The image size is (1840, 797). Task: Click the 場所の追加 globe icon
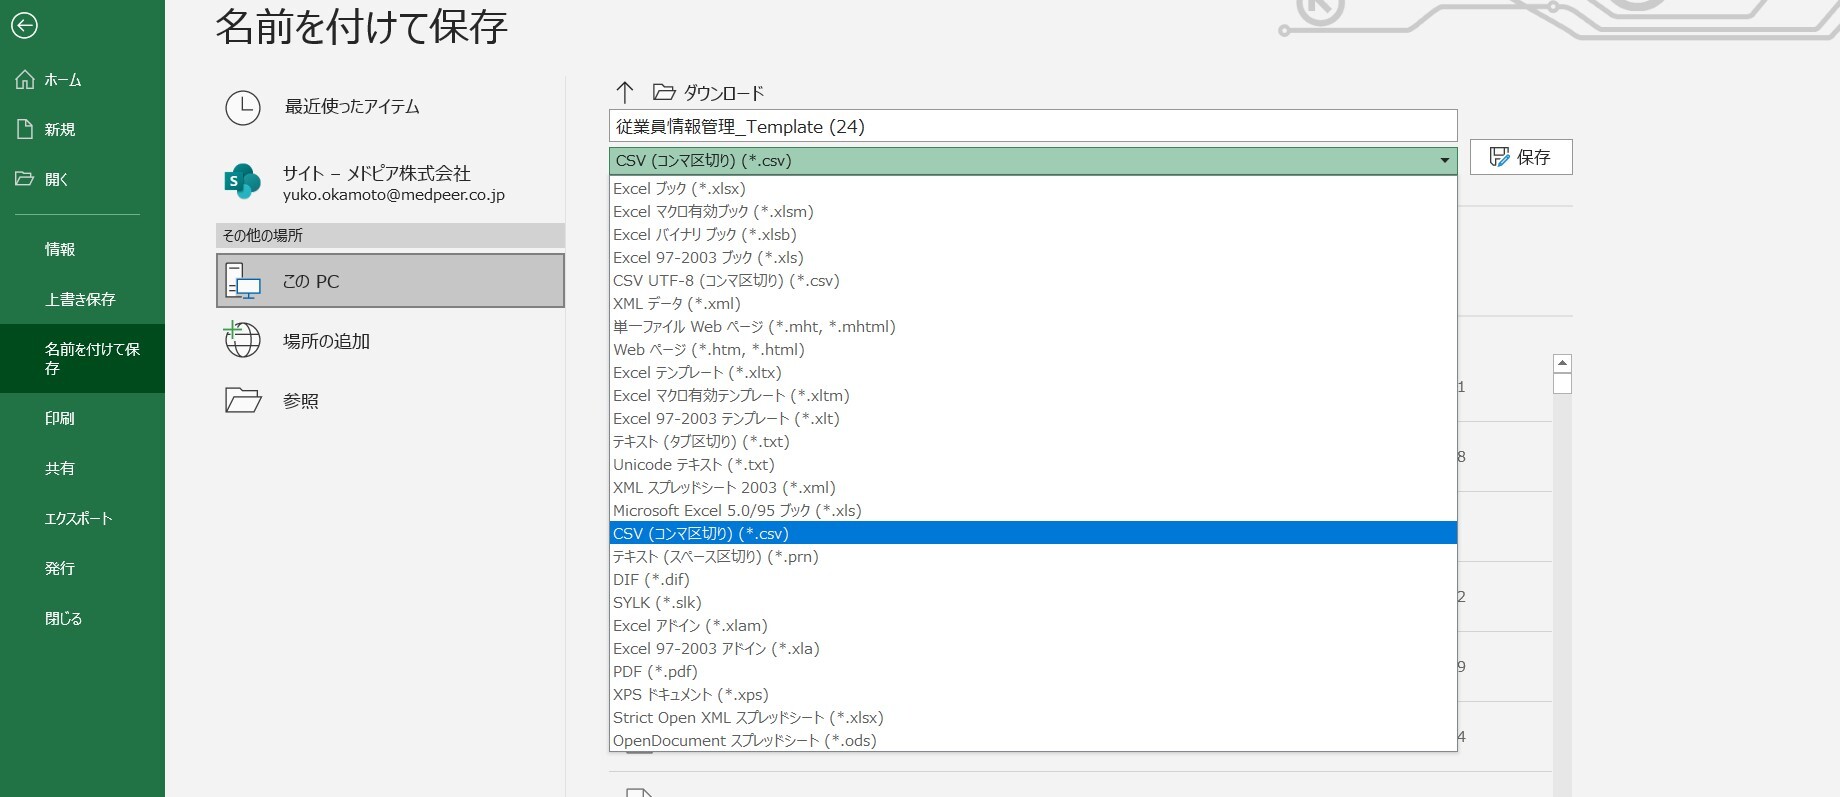coord(243,341)
